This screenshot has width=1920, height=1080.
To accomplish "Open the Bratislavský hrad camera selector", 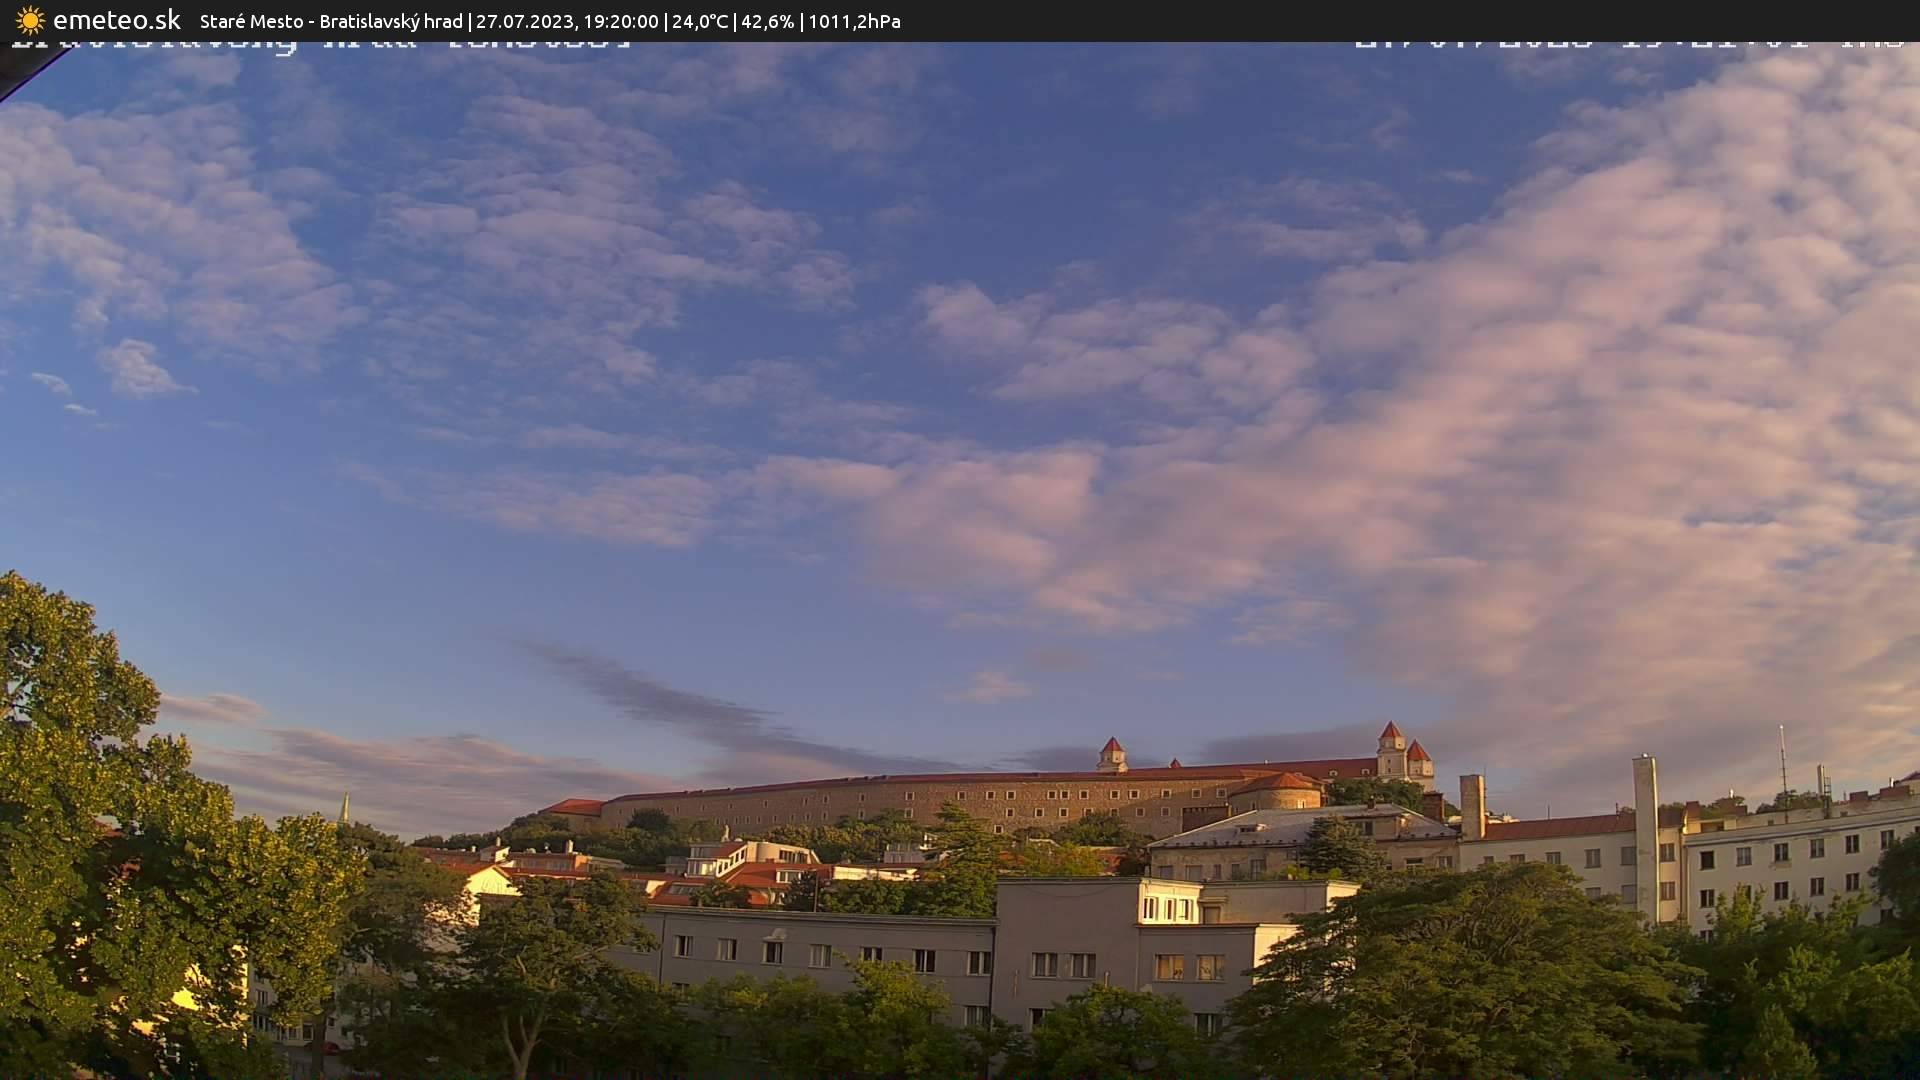I will coord(391,20).
